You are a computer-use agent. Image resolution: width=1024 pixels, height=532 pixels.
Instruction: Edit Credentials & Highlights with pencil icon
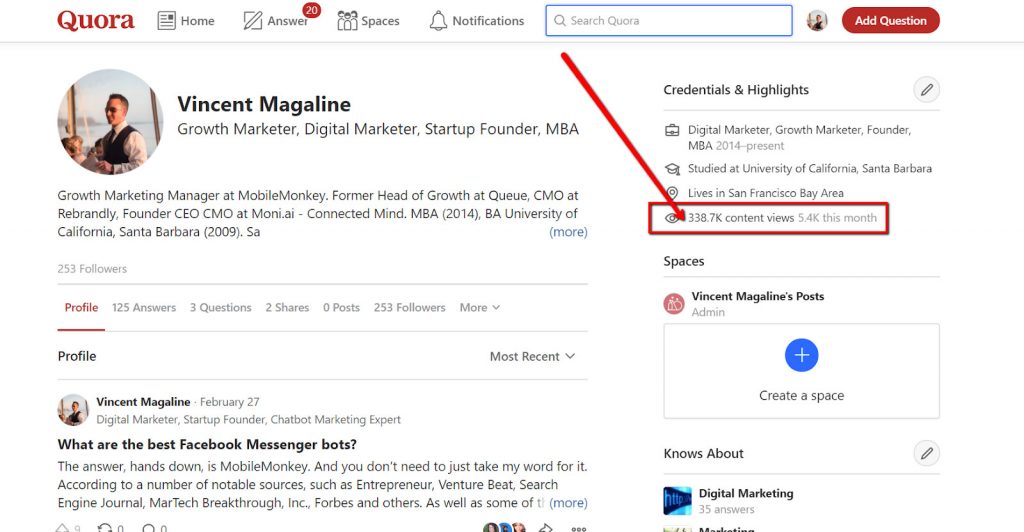[926, 90]
